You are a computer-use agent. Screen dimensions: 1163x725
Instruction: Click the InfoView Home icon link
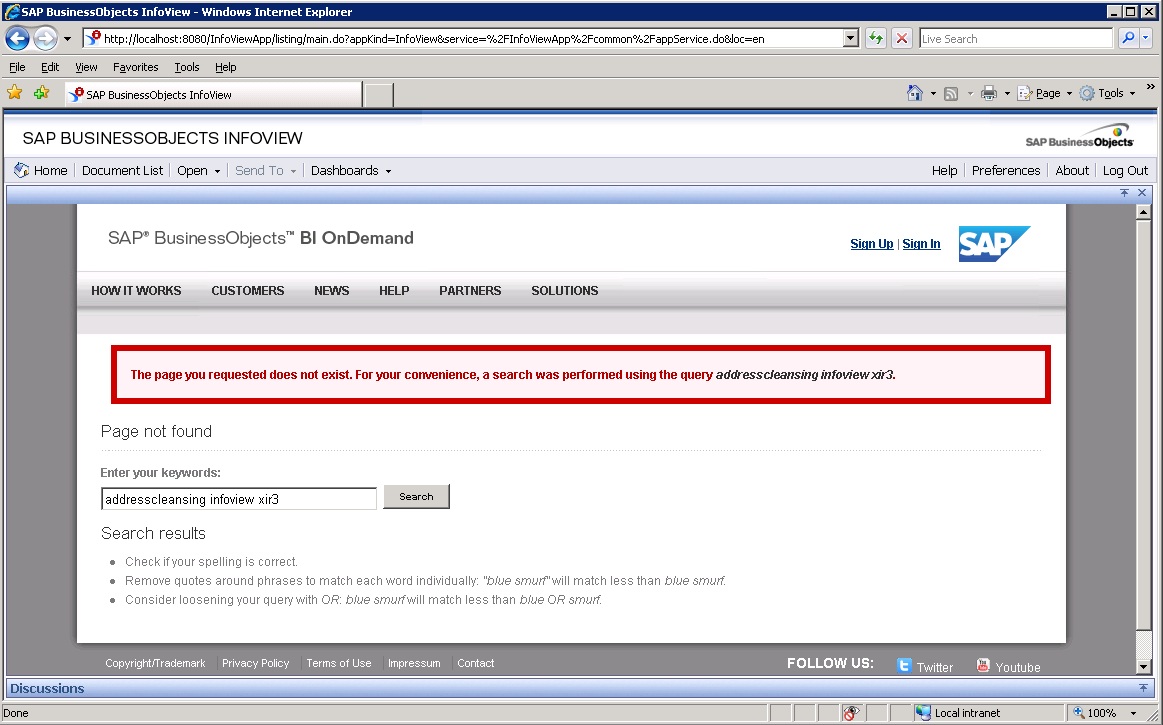coord(41,170)
